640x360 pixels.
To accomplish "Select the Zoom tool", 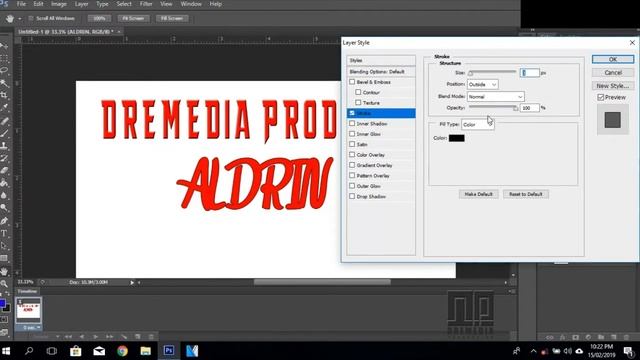I will [x=4, y=283].
